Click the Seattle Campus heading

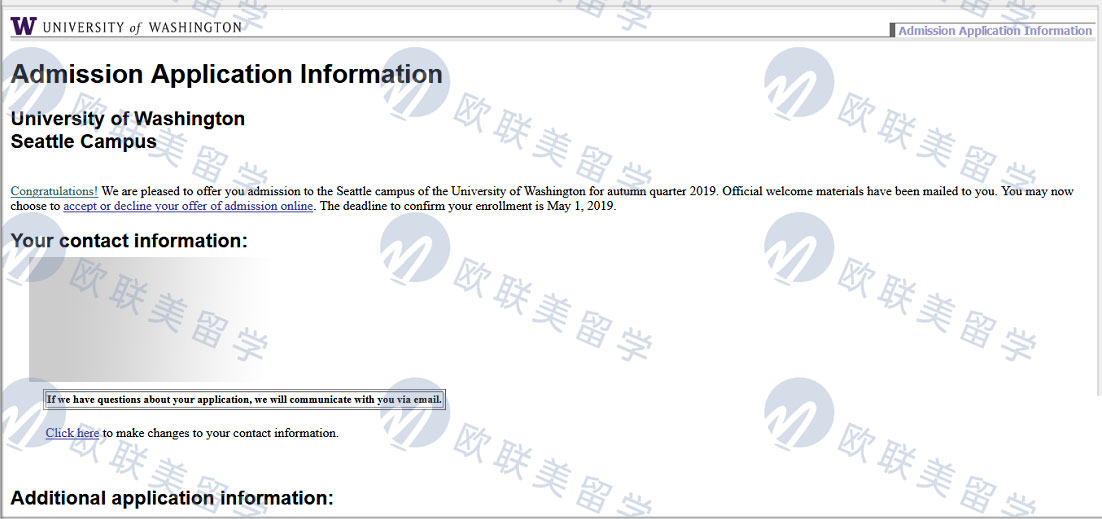coord(84,141)
